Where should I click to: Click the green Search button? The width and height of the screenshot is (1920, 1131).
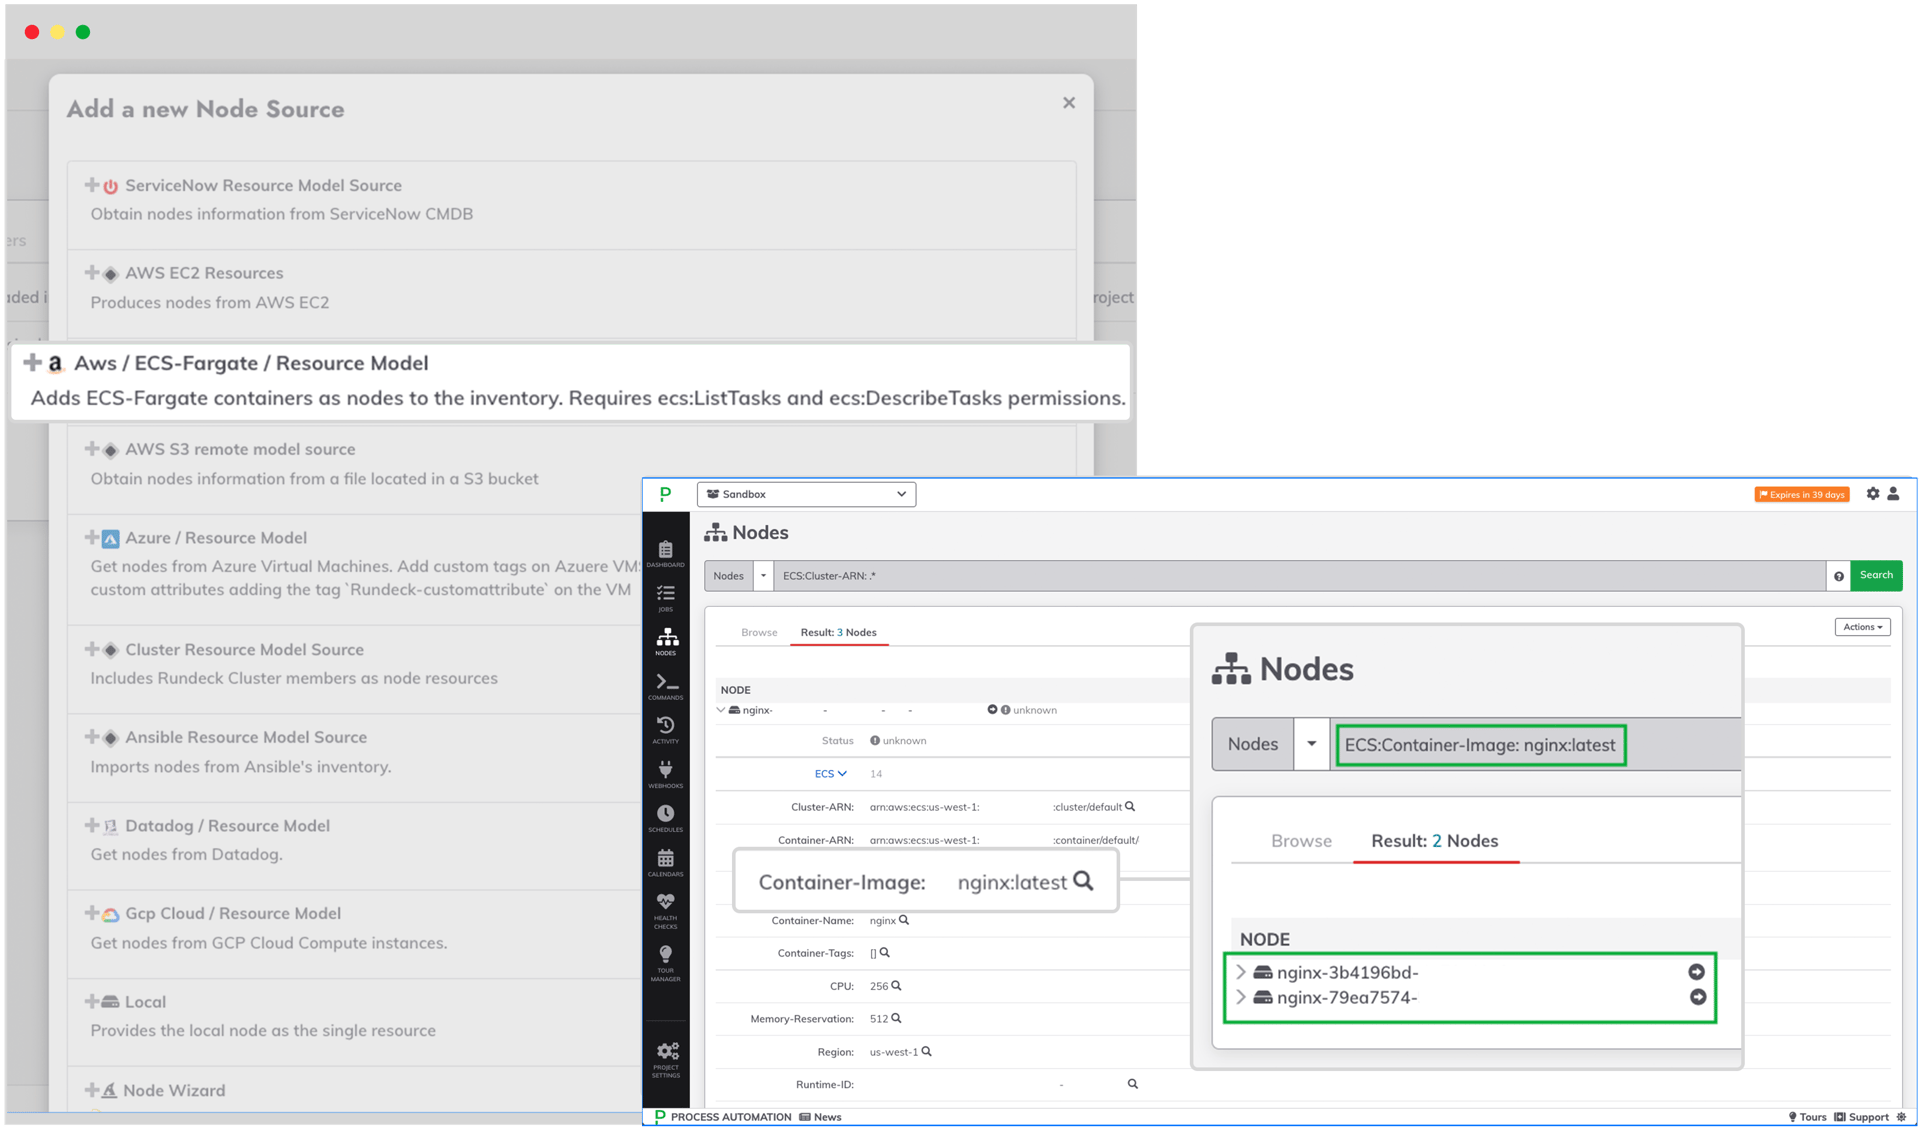coord(1875,575)
